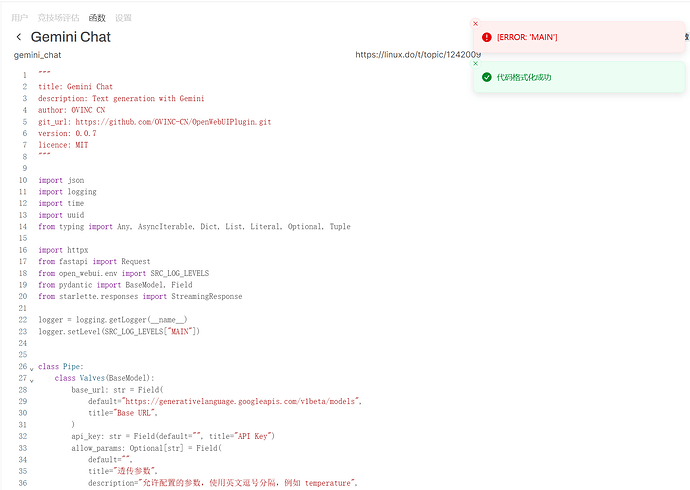
Task: Click the allow_params Optional[str] line
Action: 147,448
